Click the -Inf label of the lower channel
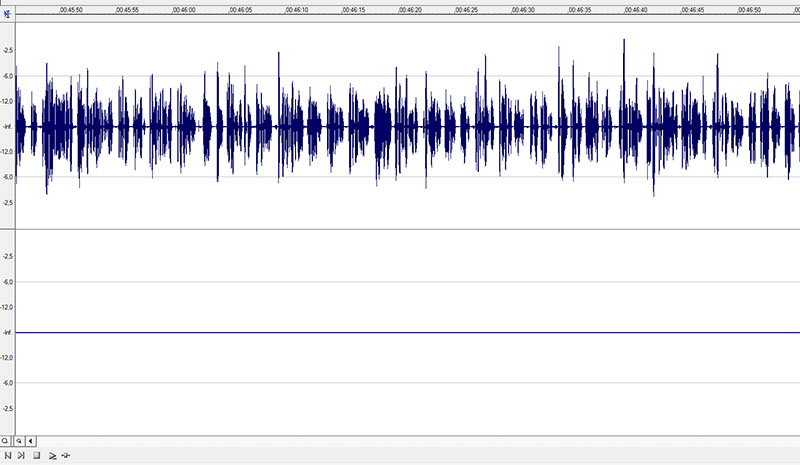 7,332
